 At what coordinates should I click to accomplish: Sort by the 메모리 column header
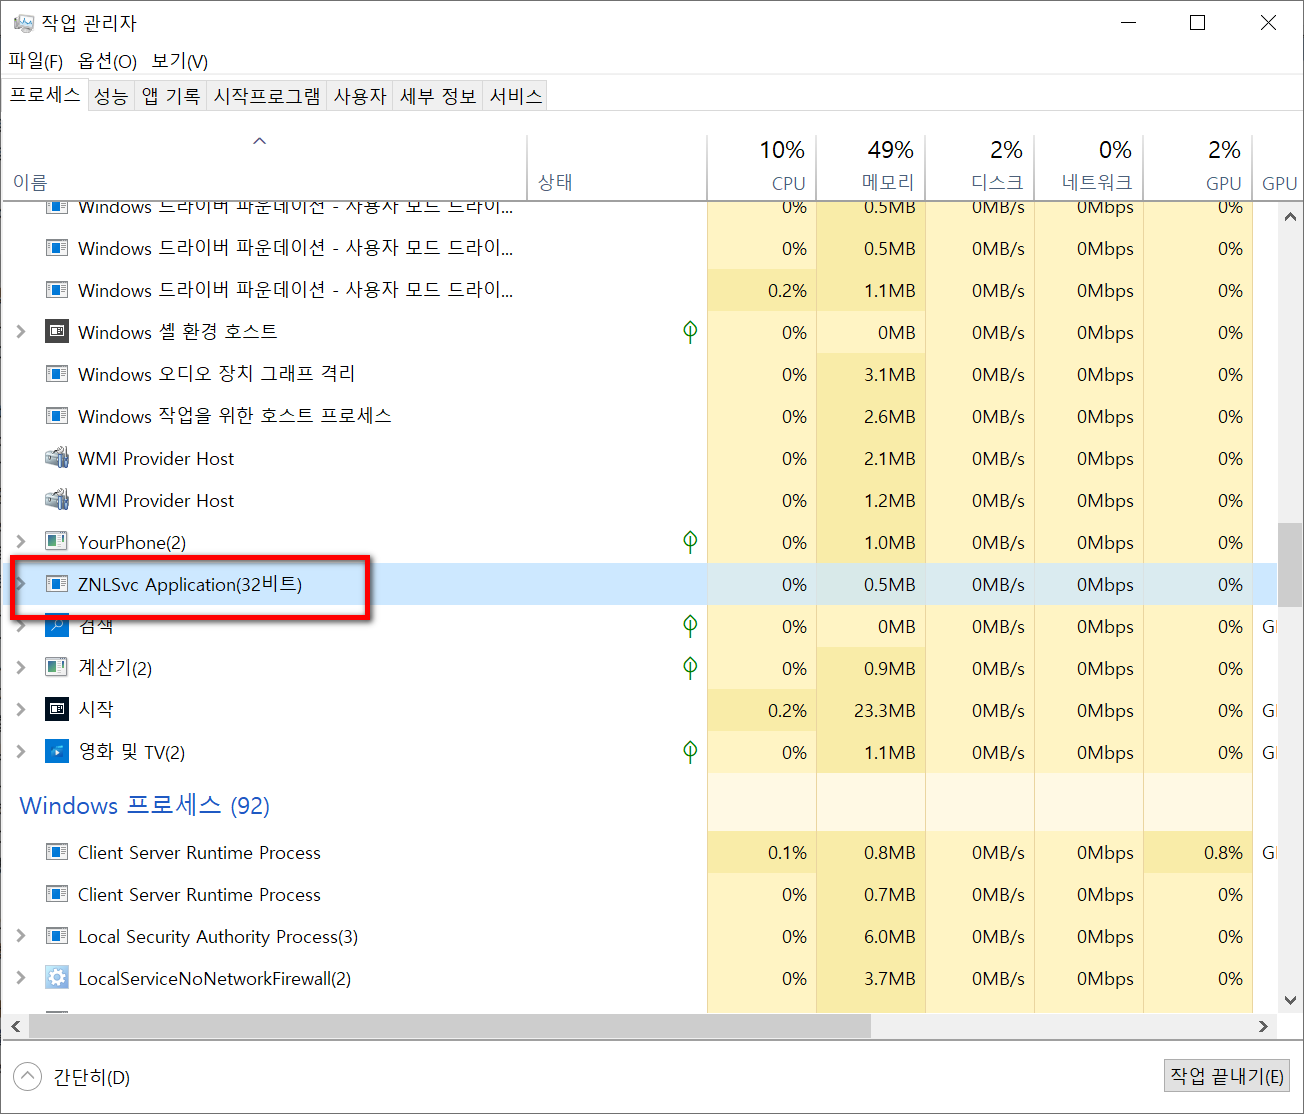click(x=871, y=168)
